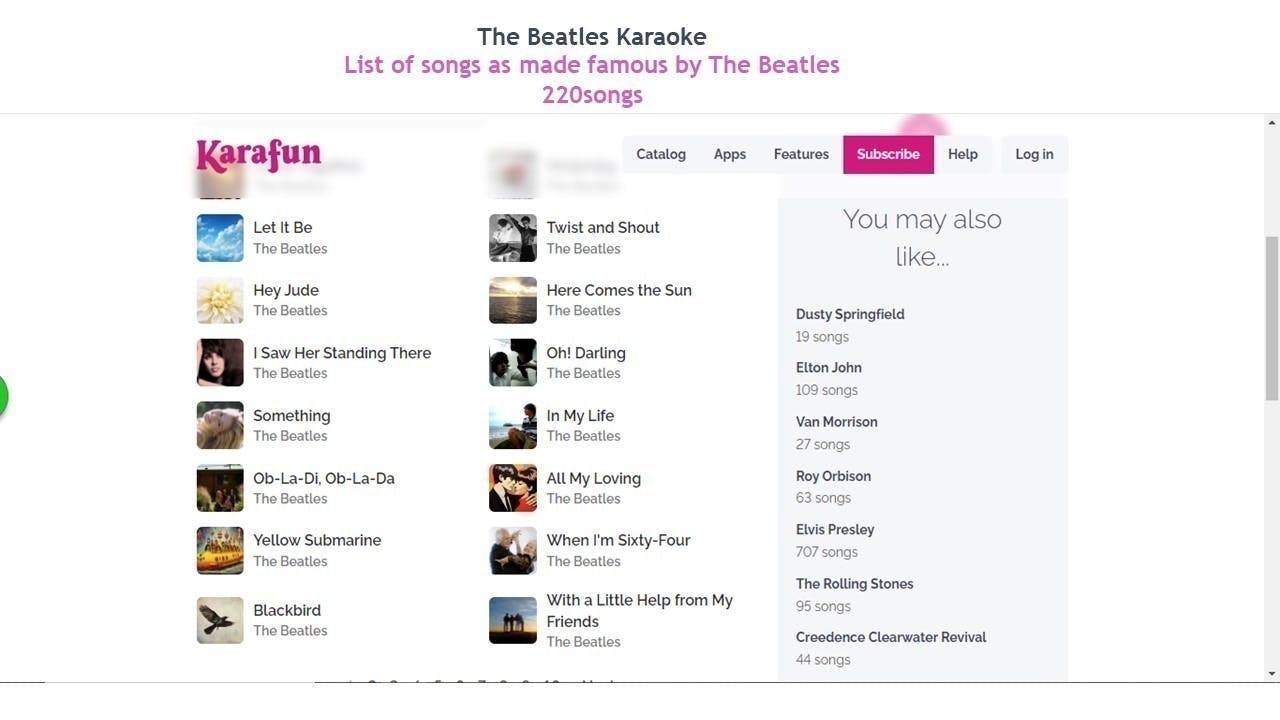1280x720 pixels.
Task: Open the Something song thumbnail
Action: pos(220,425)
